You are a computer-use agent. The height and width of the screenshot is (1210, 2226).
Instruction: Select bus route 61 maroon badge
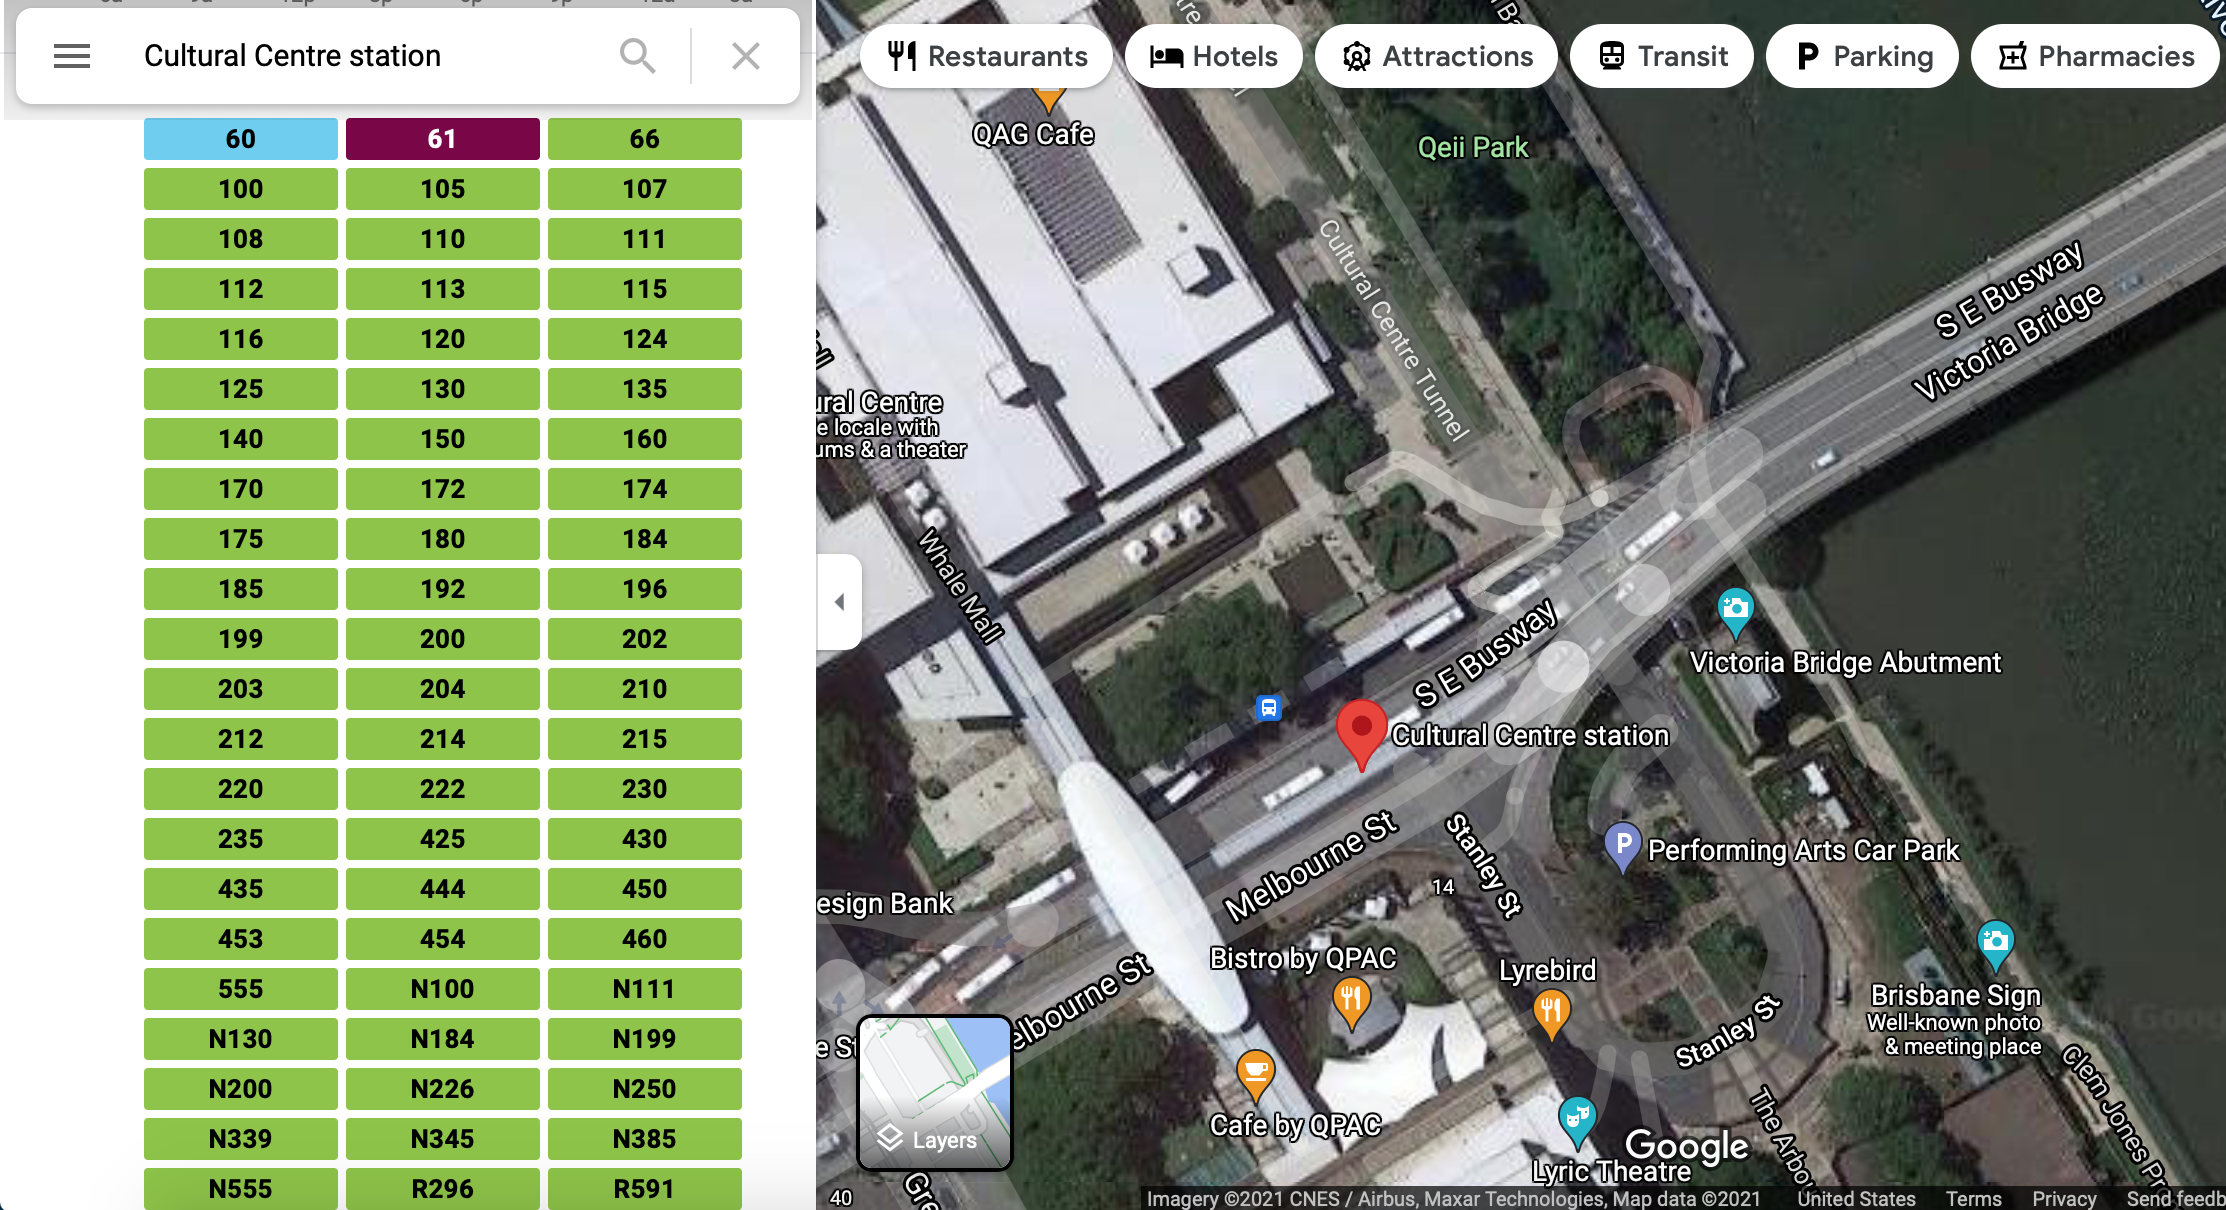tap(443, 139)
